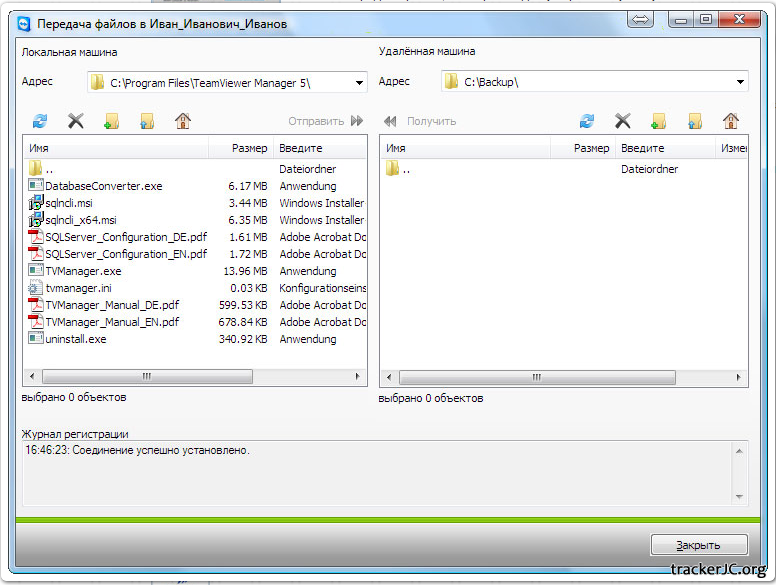776x585 pixels.
Task: Expand the remote C:\Backup\ address dropdown
Action: click(x=740, y=82)
